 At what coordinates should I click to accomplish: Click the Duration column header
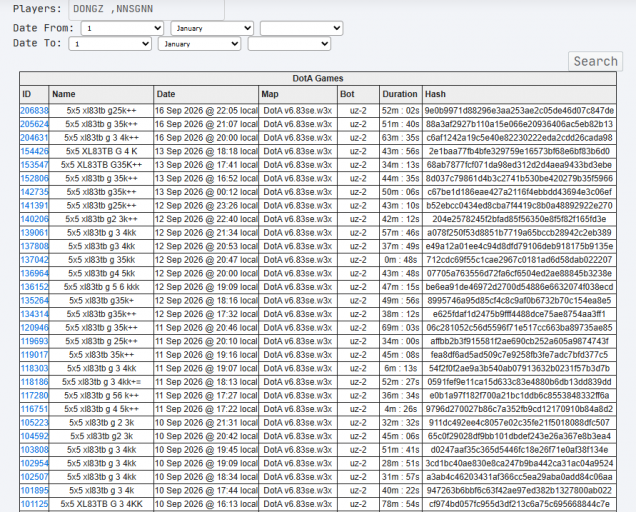point(401,94)
